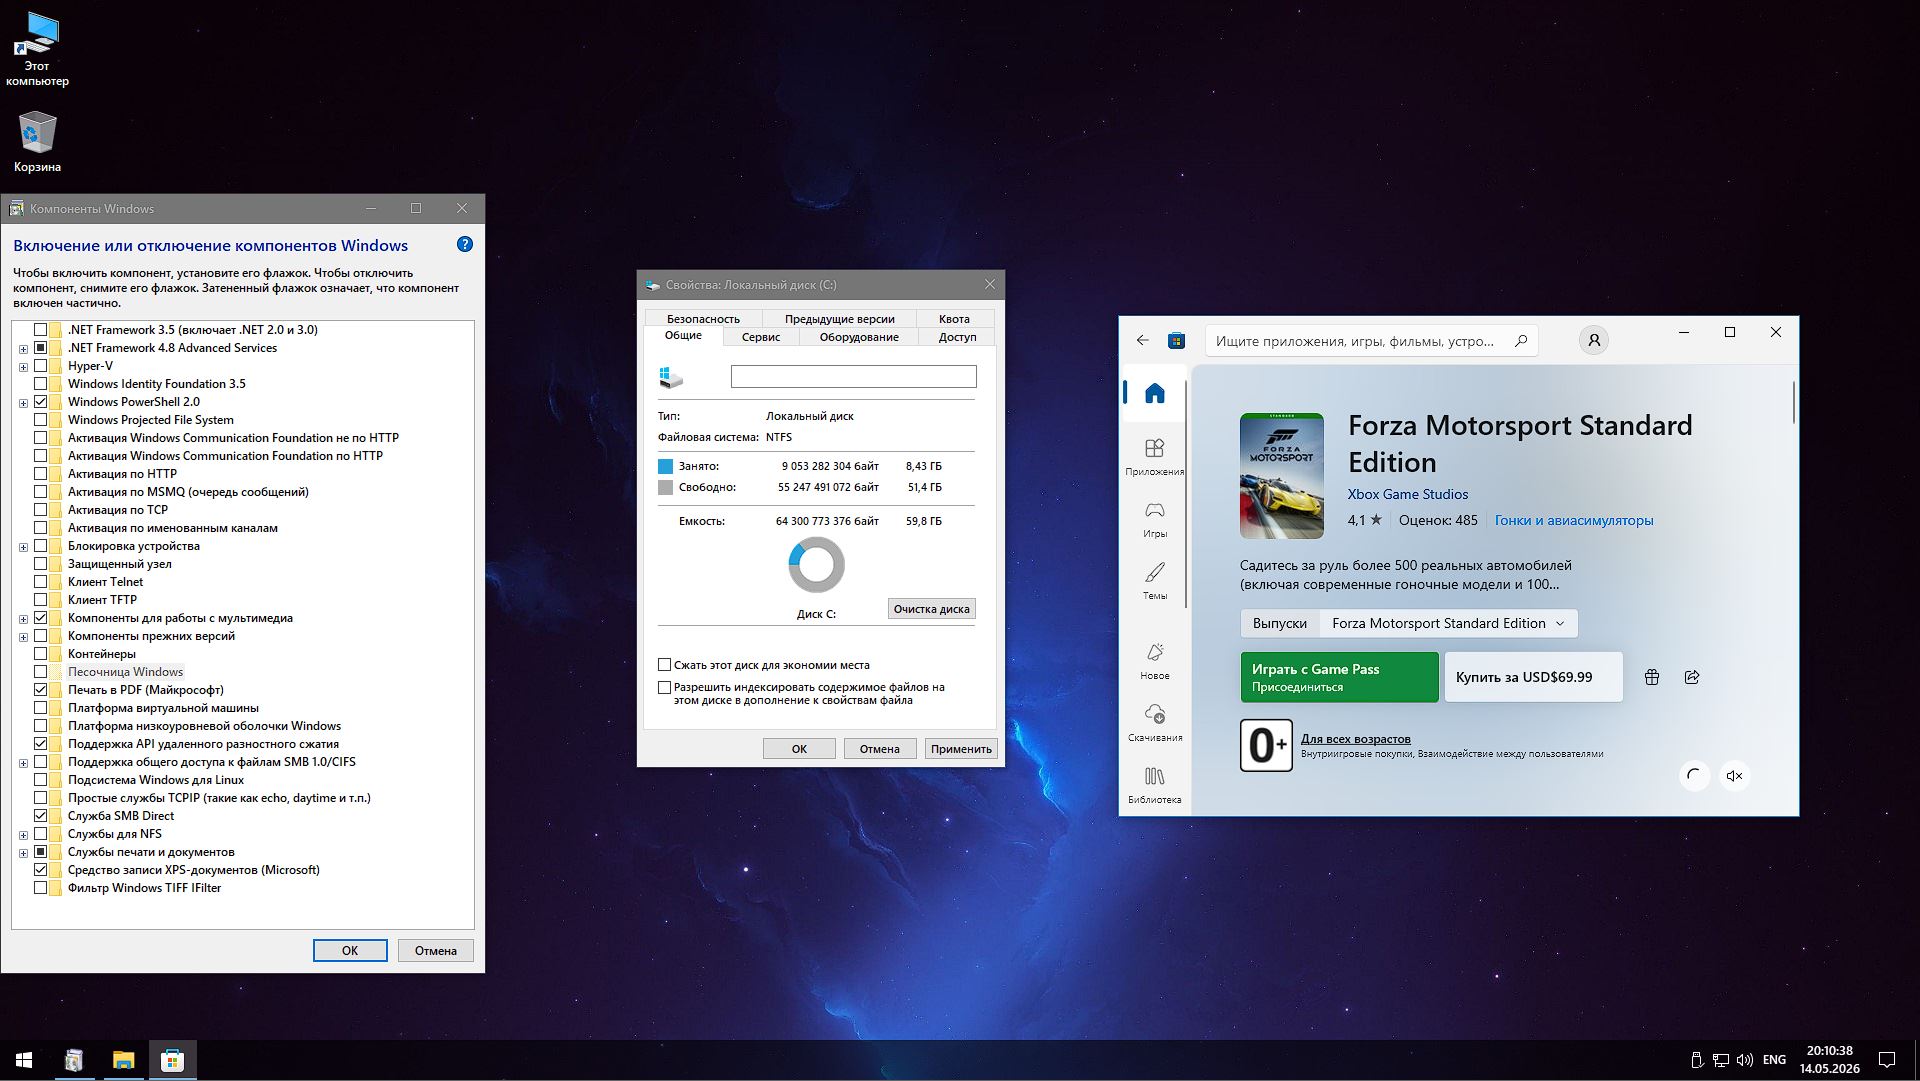Click the File Explorer taskbar icon
1920x1081 pixels.
(x=123, y=1060)
